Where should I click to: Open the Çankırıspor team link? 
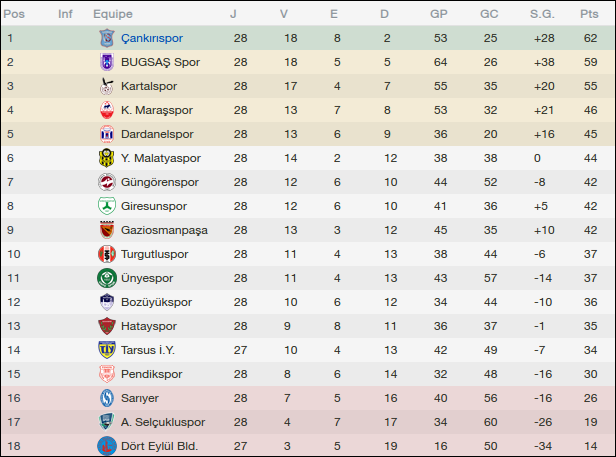pyautogui.click(x=151, y=38)
